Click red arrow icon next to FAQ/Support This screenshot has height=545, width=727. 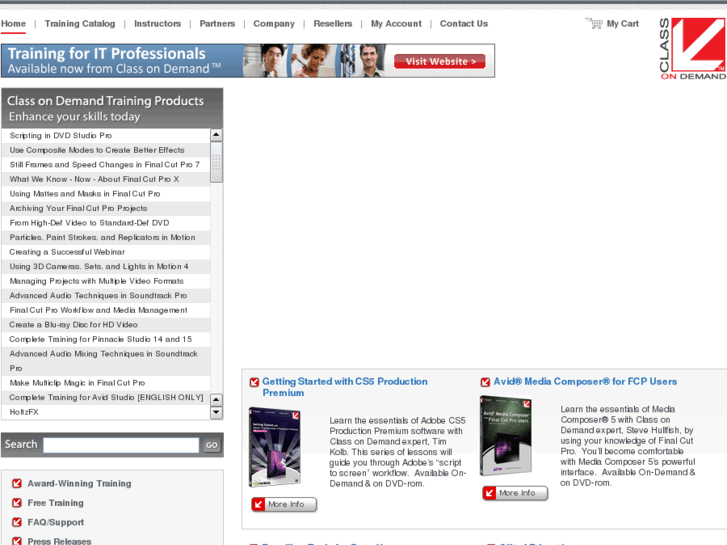click(x=17, y=522)
